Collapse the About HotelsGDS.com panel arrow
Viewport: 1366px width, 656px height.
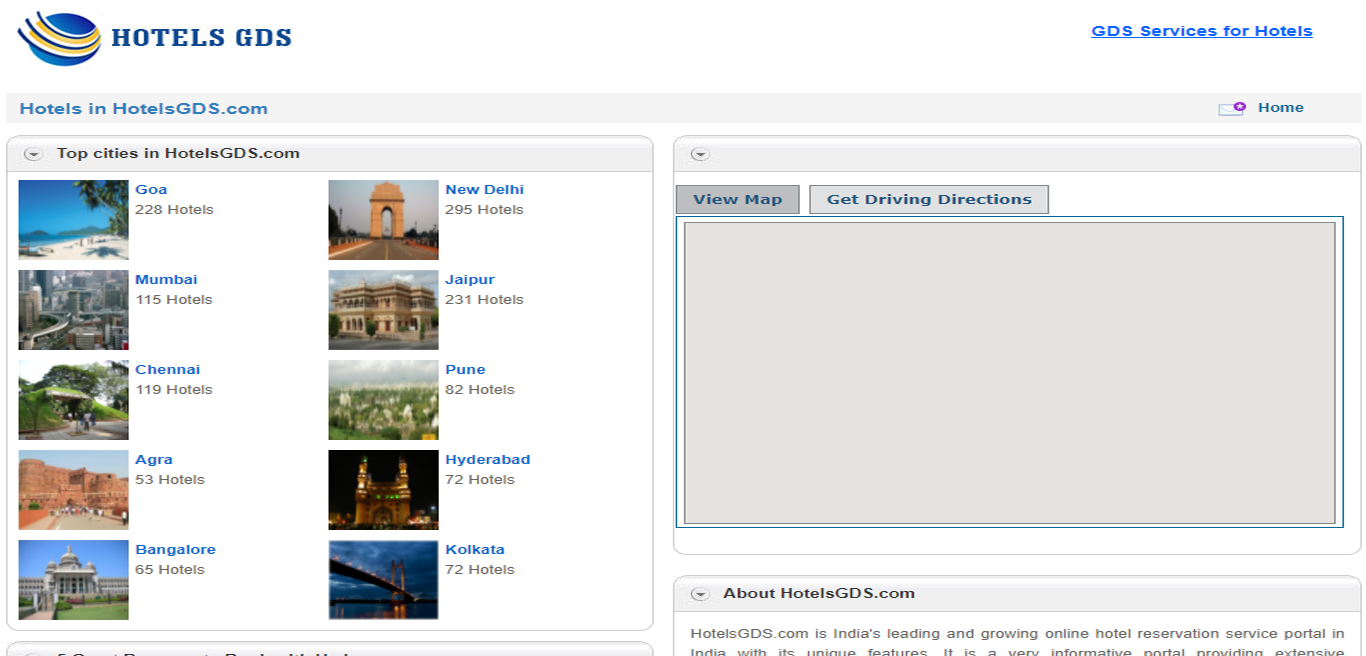tap(700, 594)
